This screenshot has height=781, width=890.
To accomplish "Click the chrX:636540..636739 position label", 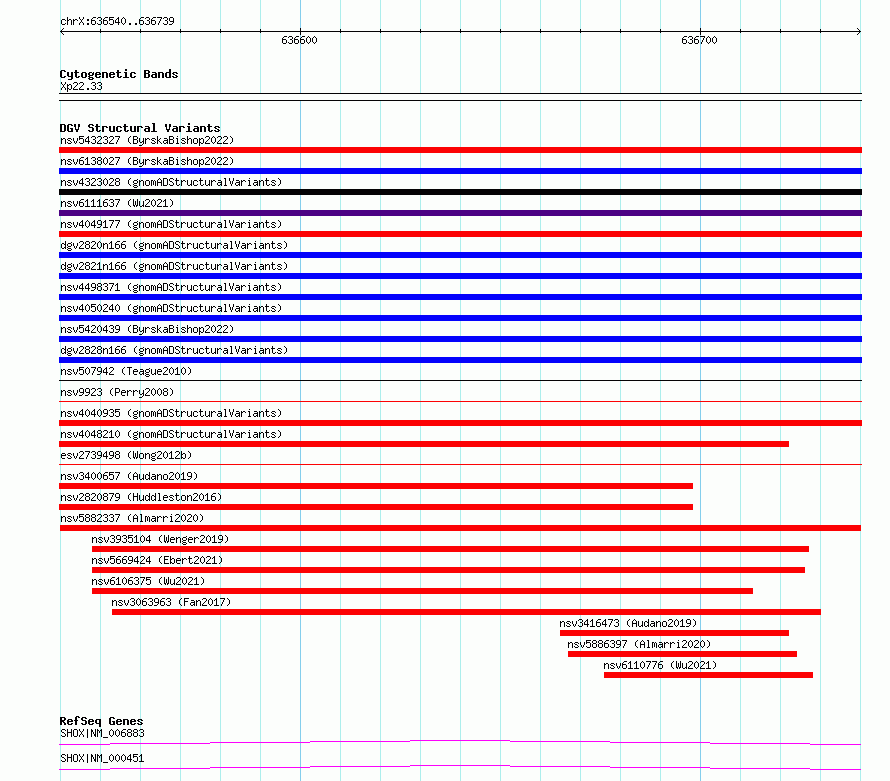I will [117, 21].
